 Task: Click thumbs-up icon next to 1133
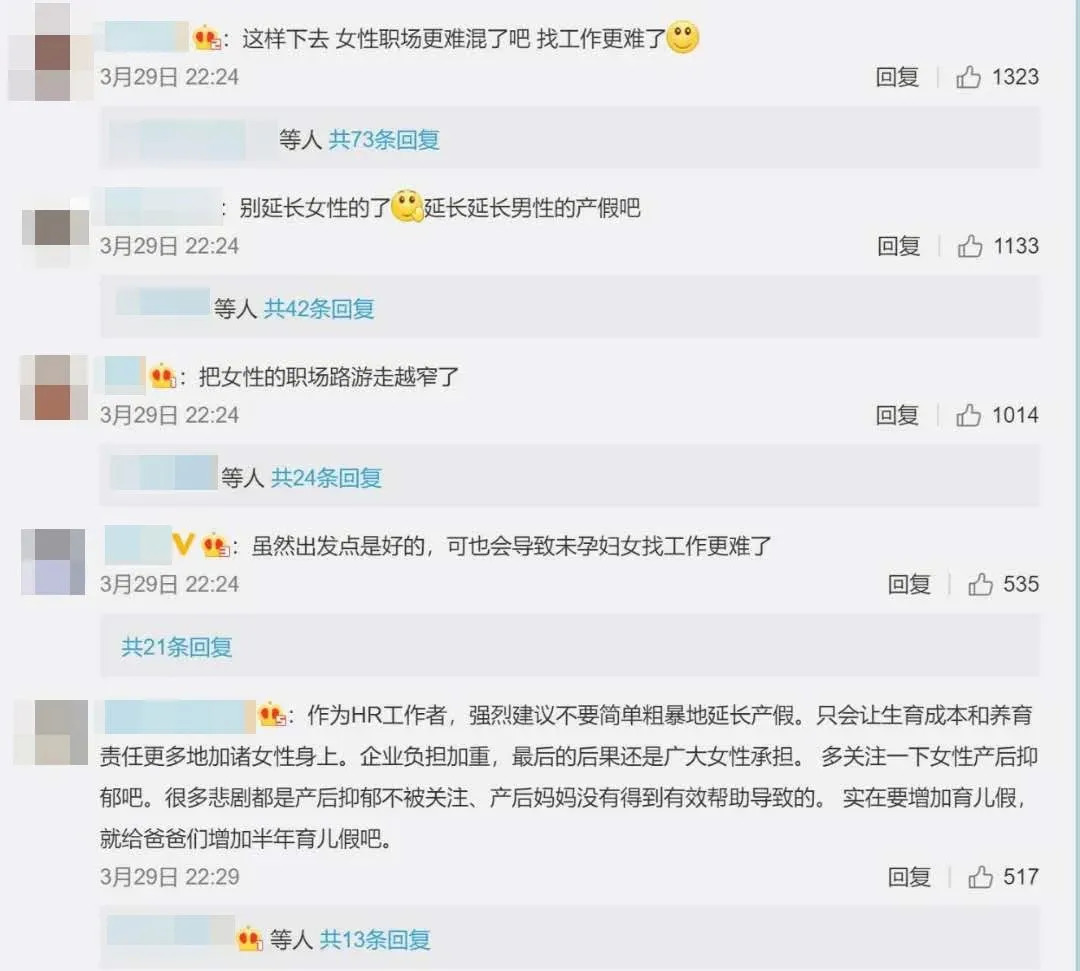(969, 246)
